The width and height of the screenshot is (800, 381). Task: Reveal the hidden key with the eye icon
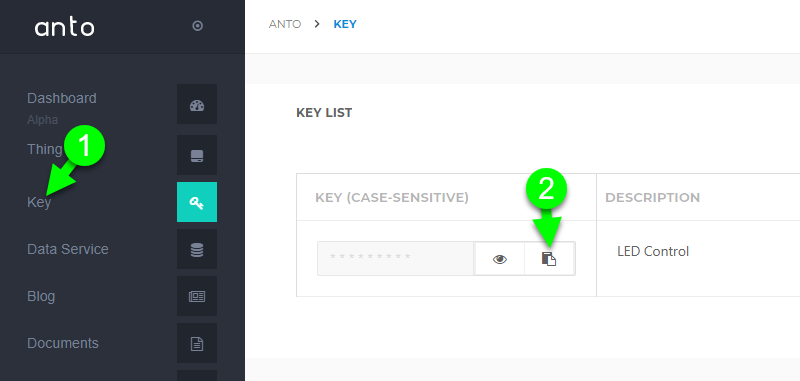(499, 259)
